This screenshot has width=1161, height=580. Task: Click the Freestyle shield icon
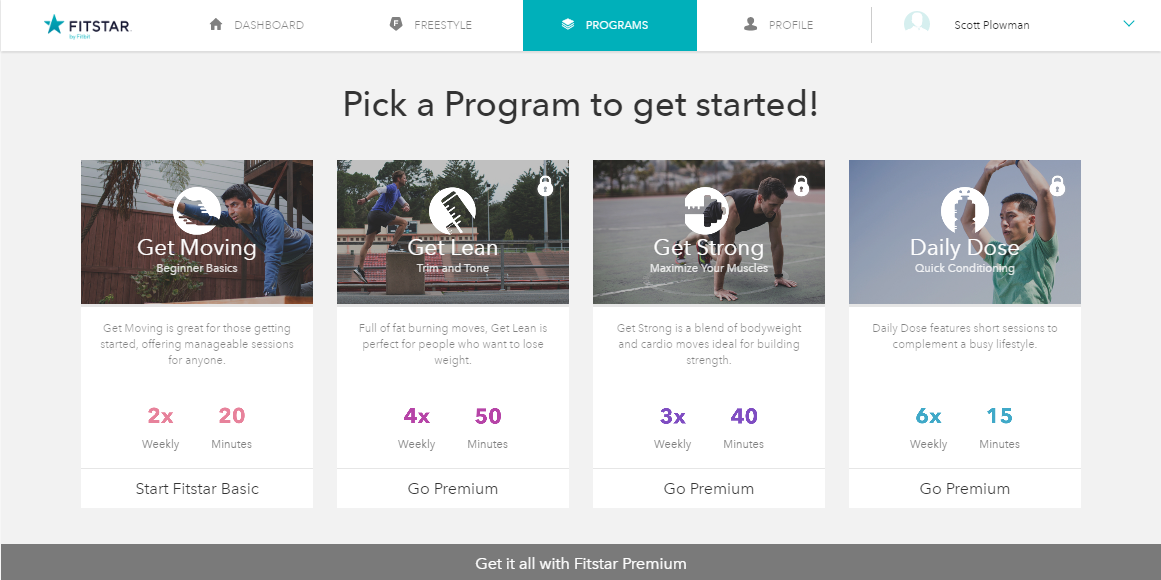(396, 24)
